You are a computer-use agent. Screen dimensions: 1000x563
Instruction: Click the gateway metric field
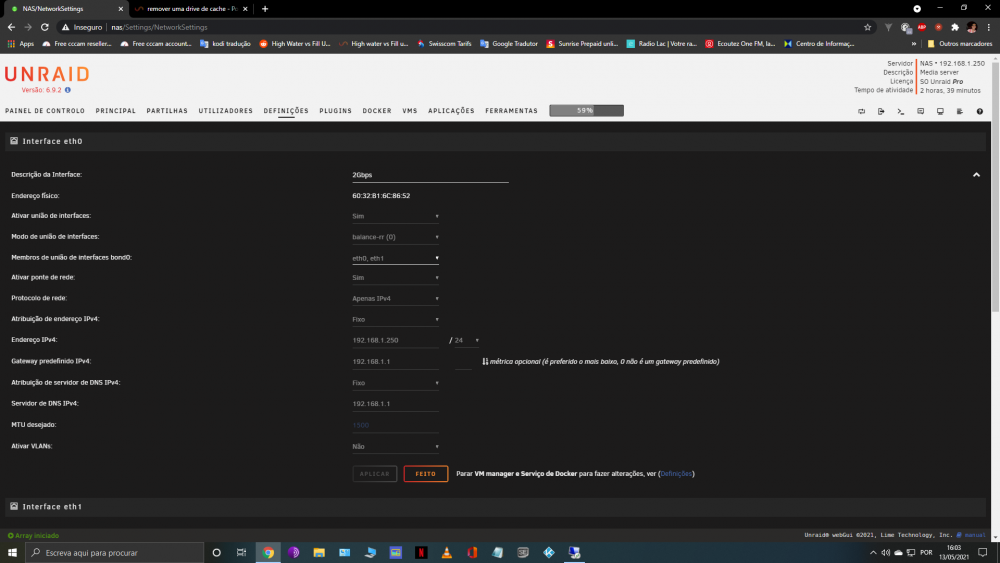[x=463, y=362]
